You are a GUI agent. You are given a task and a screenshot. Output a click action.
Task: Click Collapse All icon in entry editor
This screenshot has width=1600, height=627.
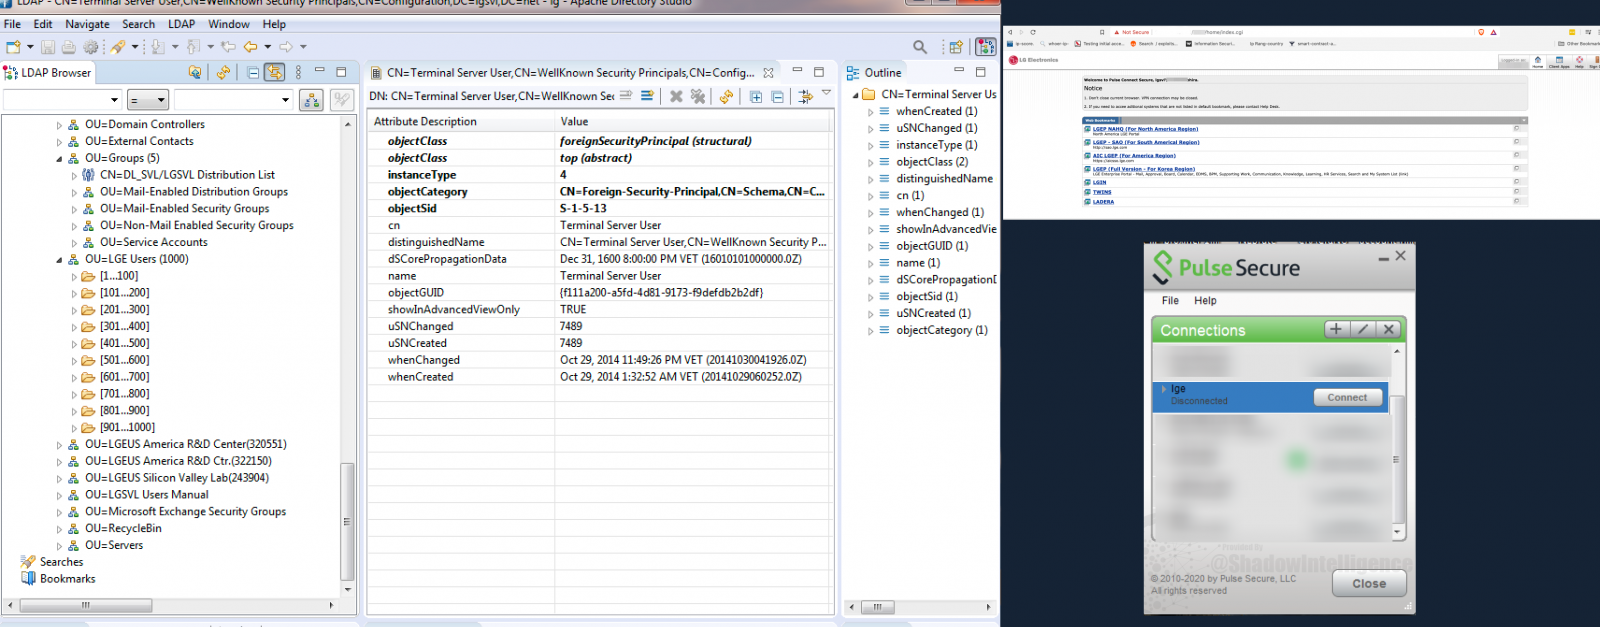(x=777, y=96)
